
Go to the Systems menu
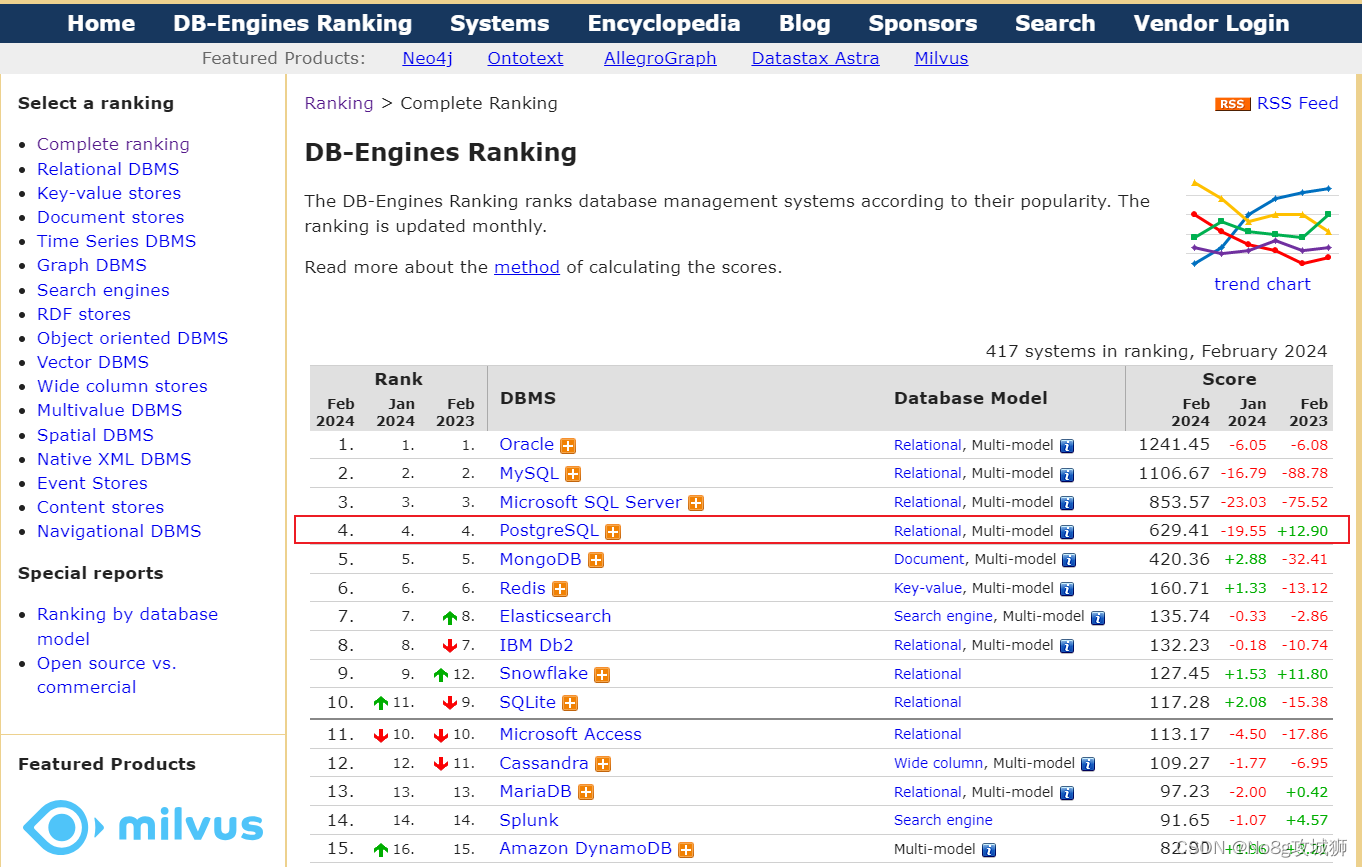[500, 23]
